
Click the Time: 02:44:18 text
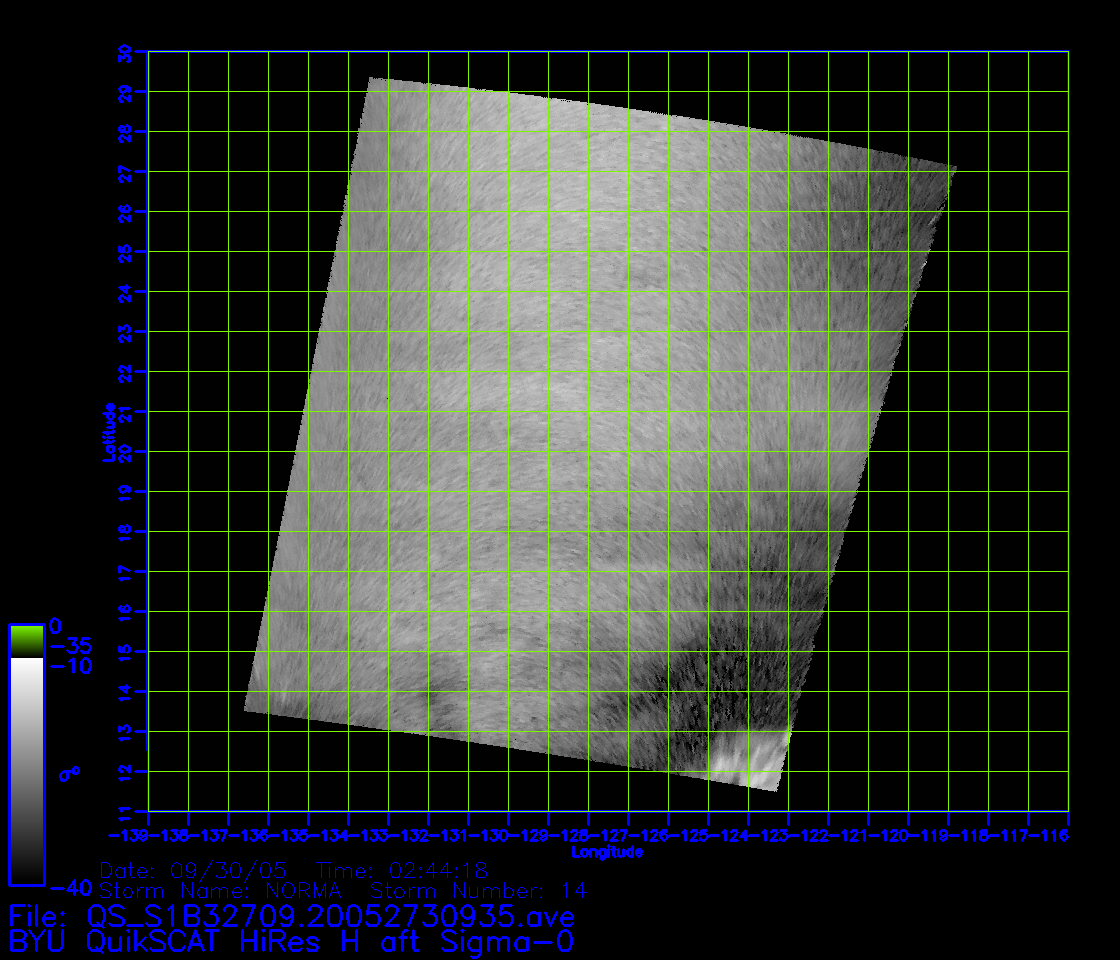tap(401, 870)
